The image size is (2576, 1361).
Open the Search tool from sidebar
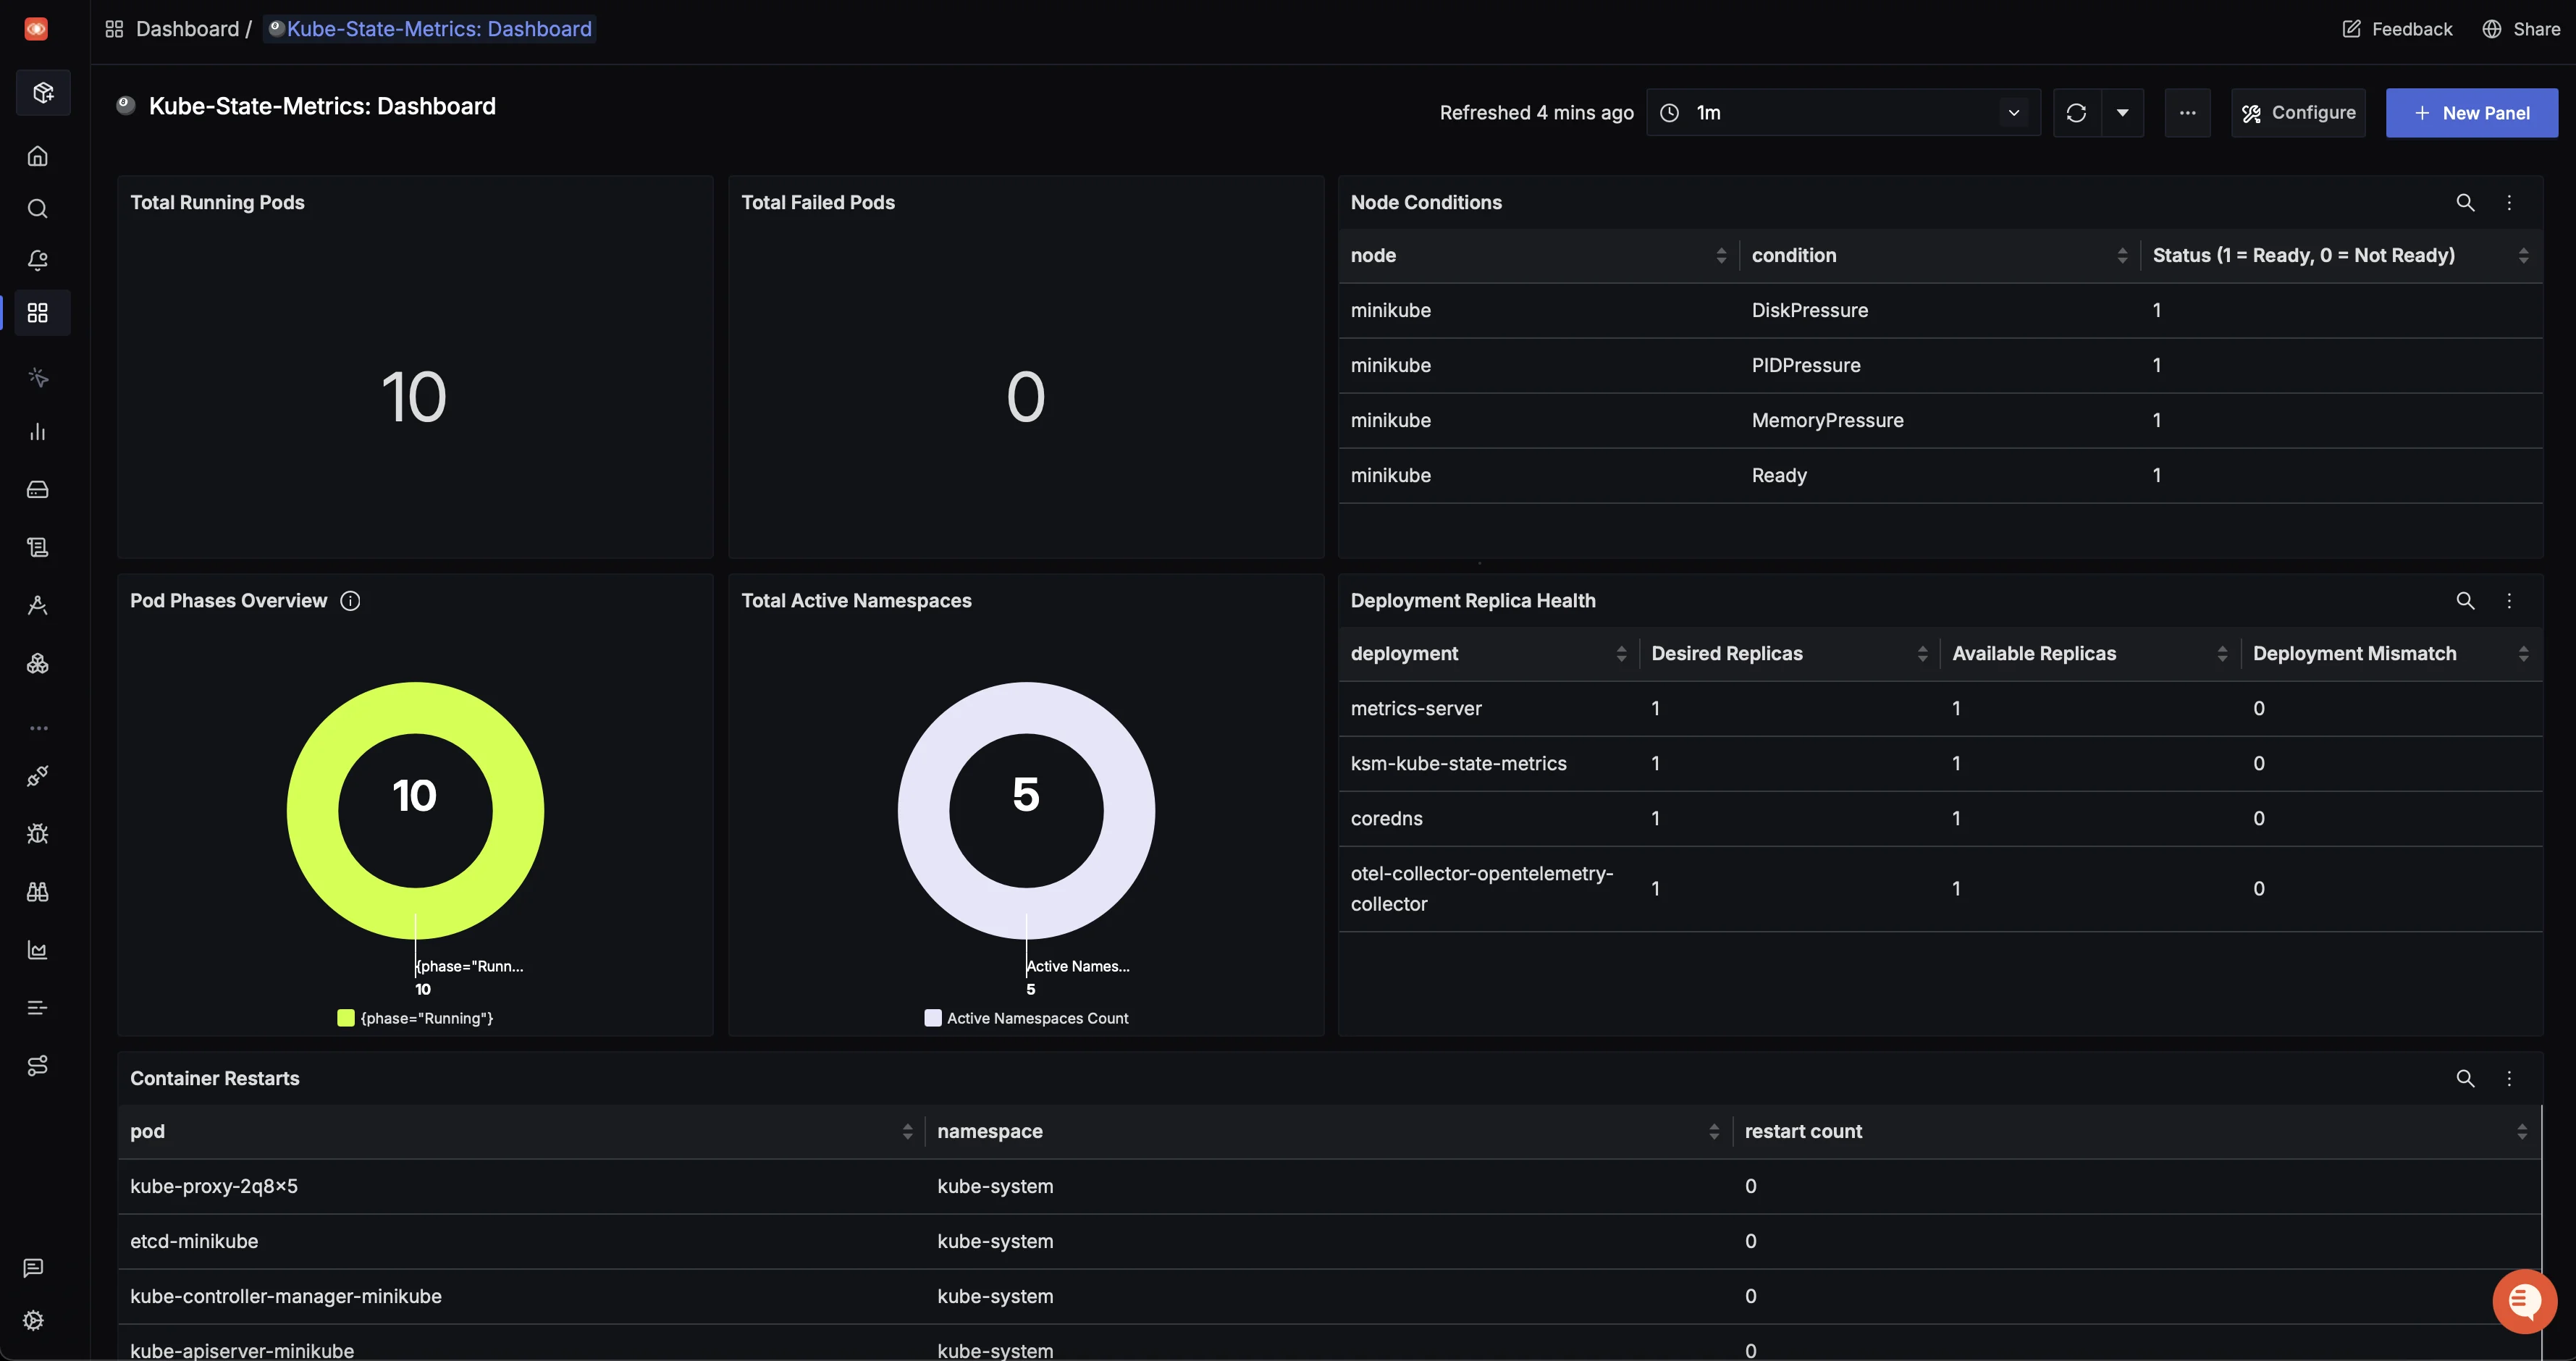point(38,208)
